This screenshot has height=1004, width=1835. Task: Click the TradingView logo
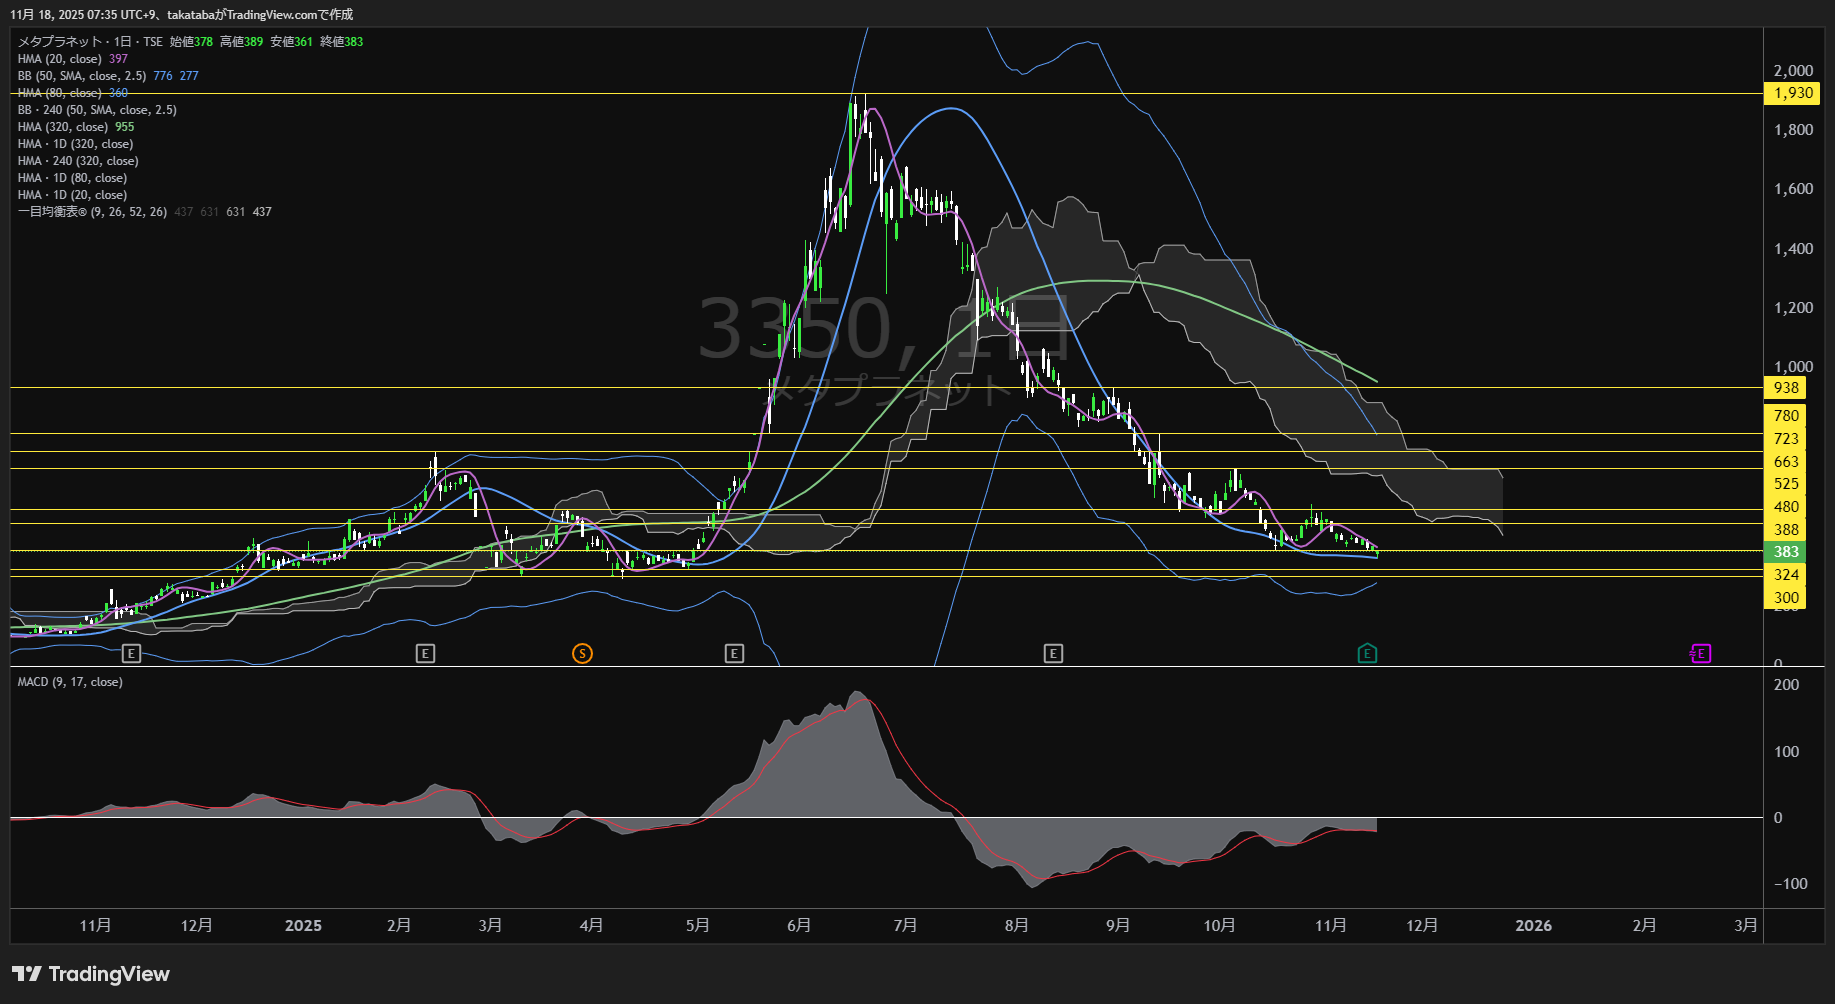pyautogui.click(x=91, y=974)
